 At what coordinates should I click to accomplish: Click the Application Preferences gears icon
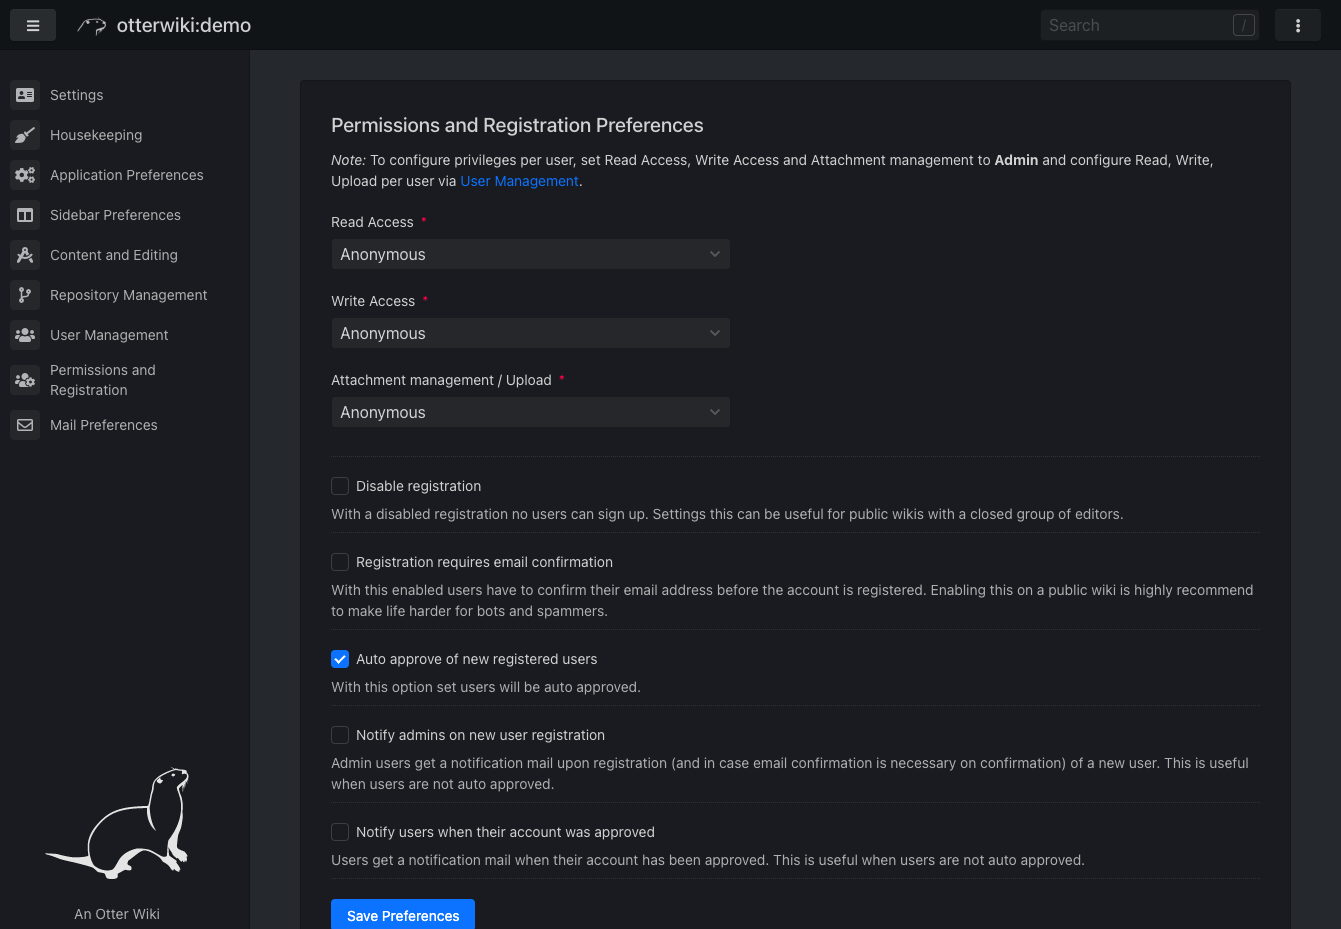tap(25, 175)
